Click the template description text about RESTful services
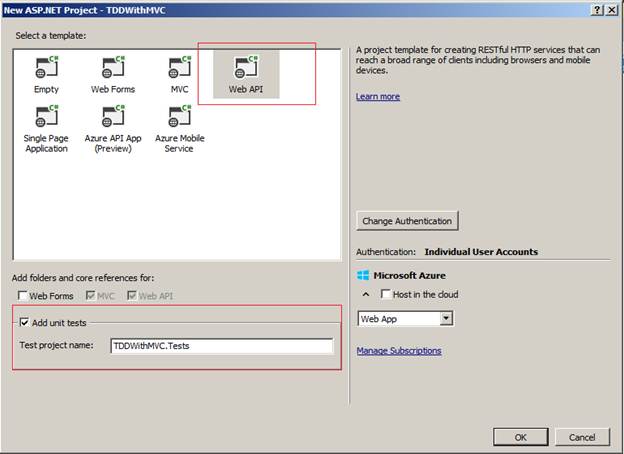The width and height of the screenshot is (624, 454). click(x=478, y=60)
